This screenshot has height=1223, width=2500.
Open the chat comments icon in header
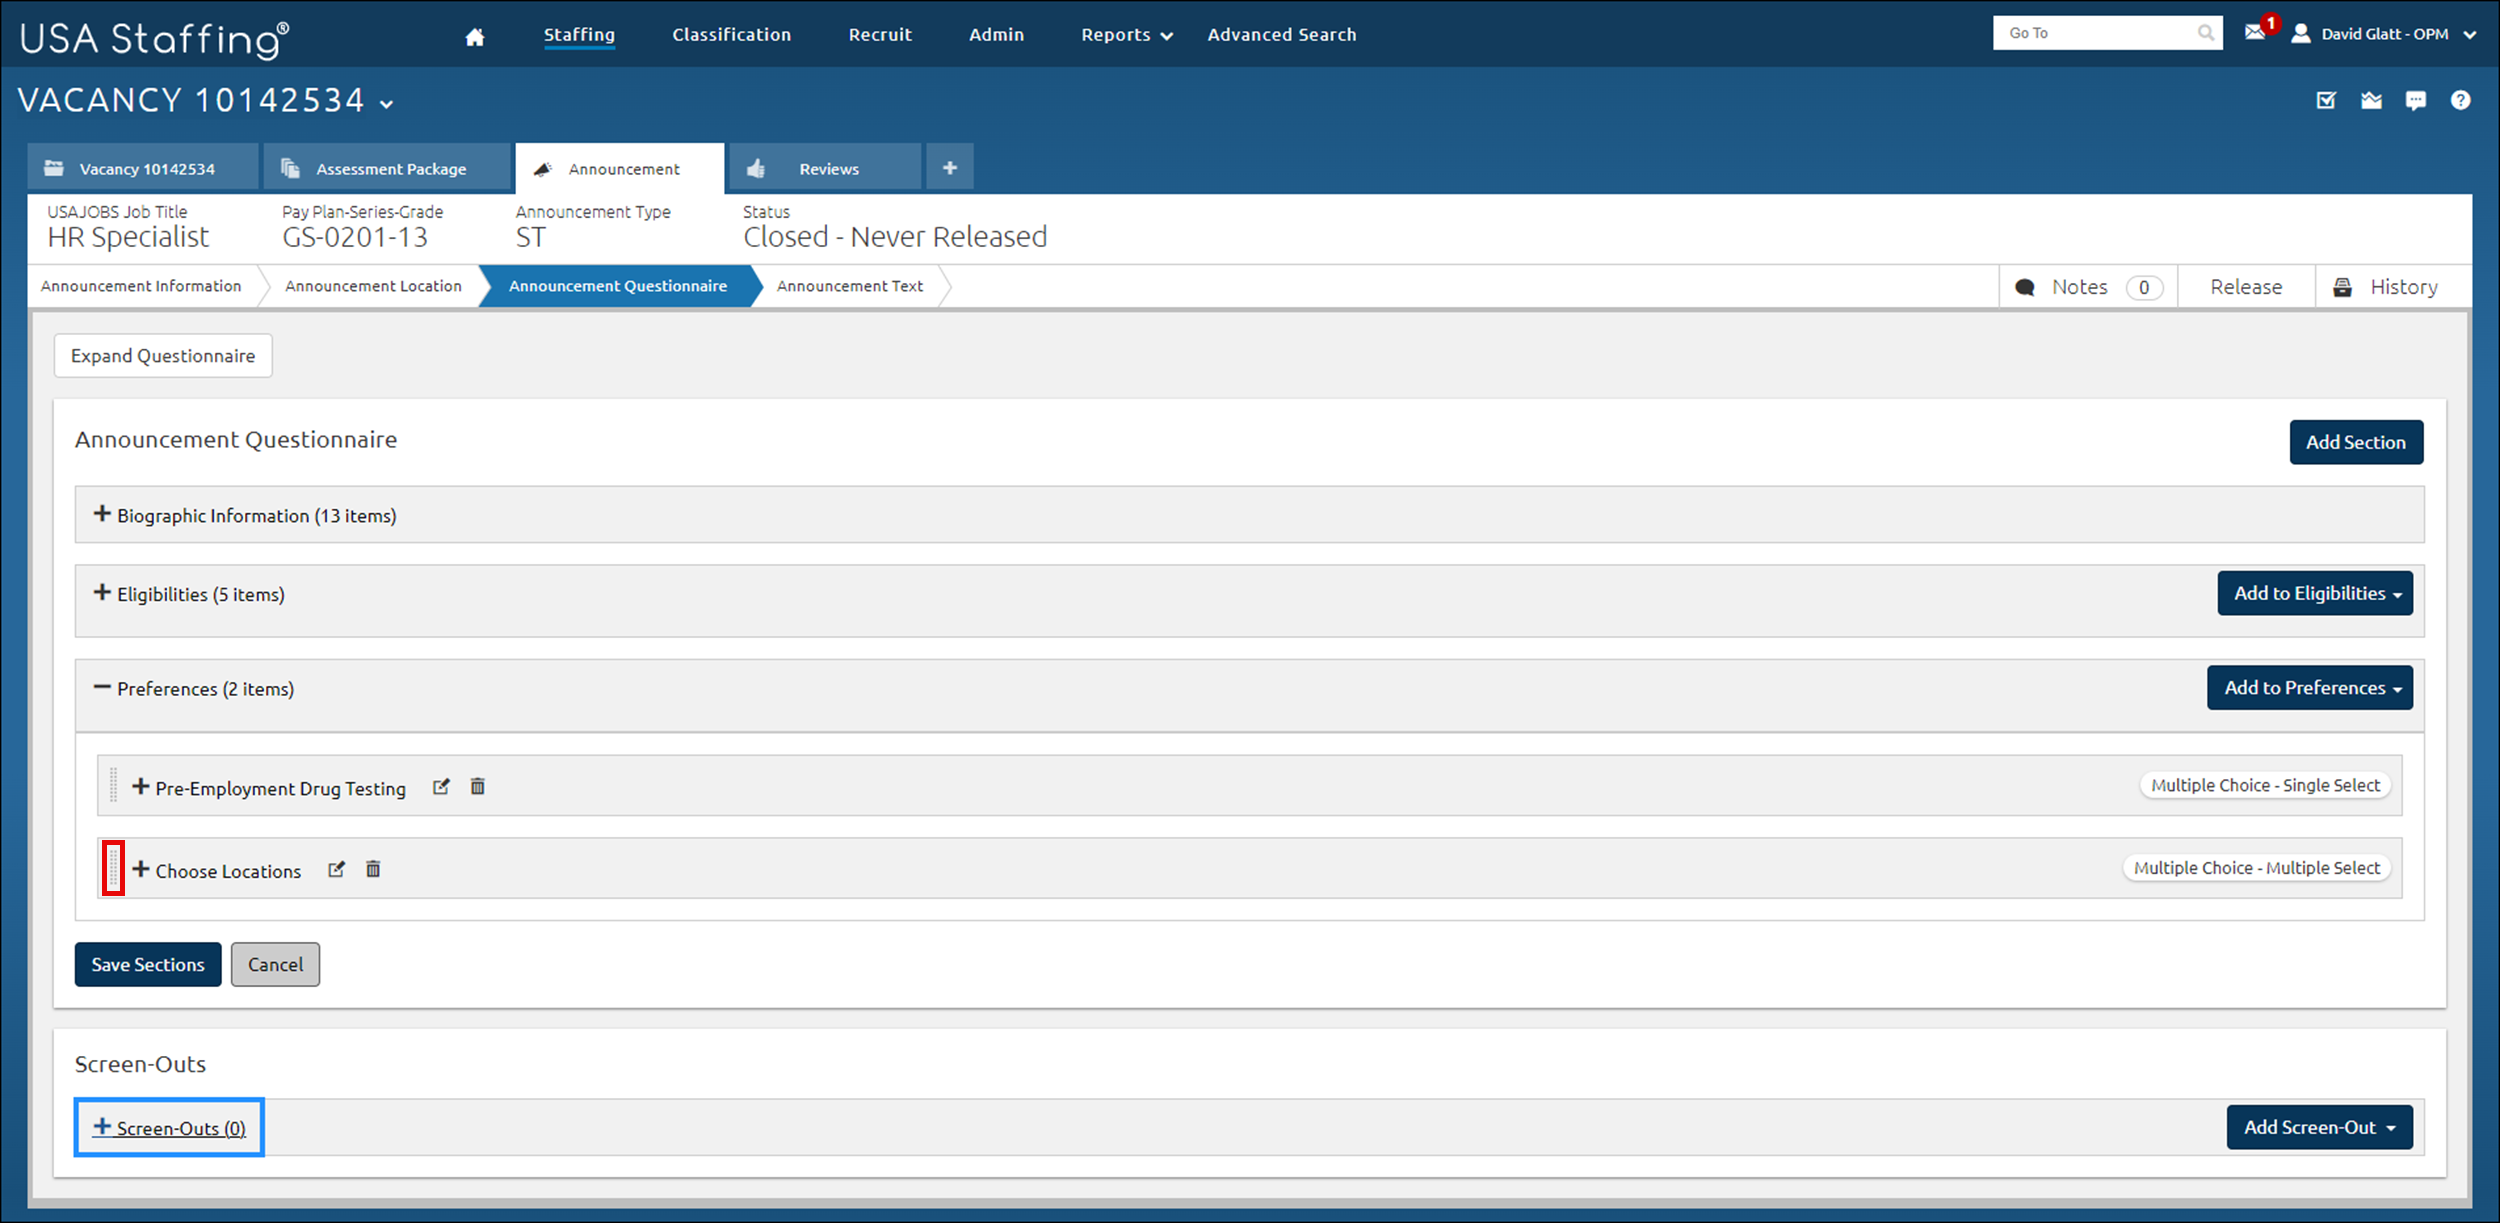click(x=2416, y=100)
